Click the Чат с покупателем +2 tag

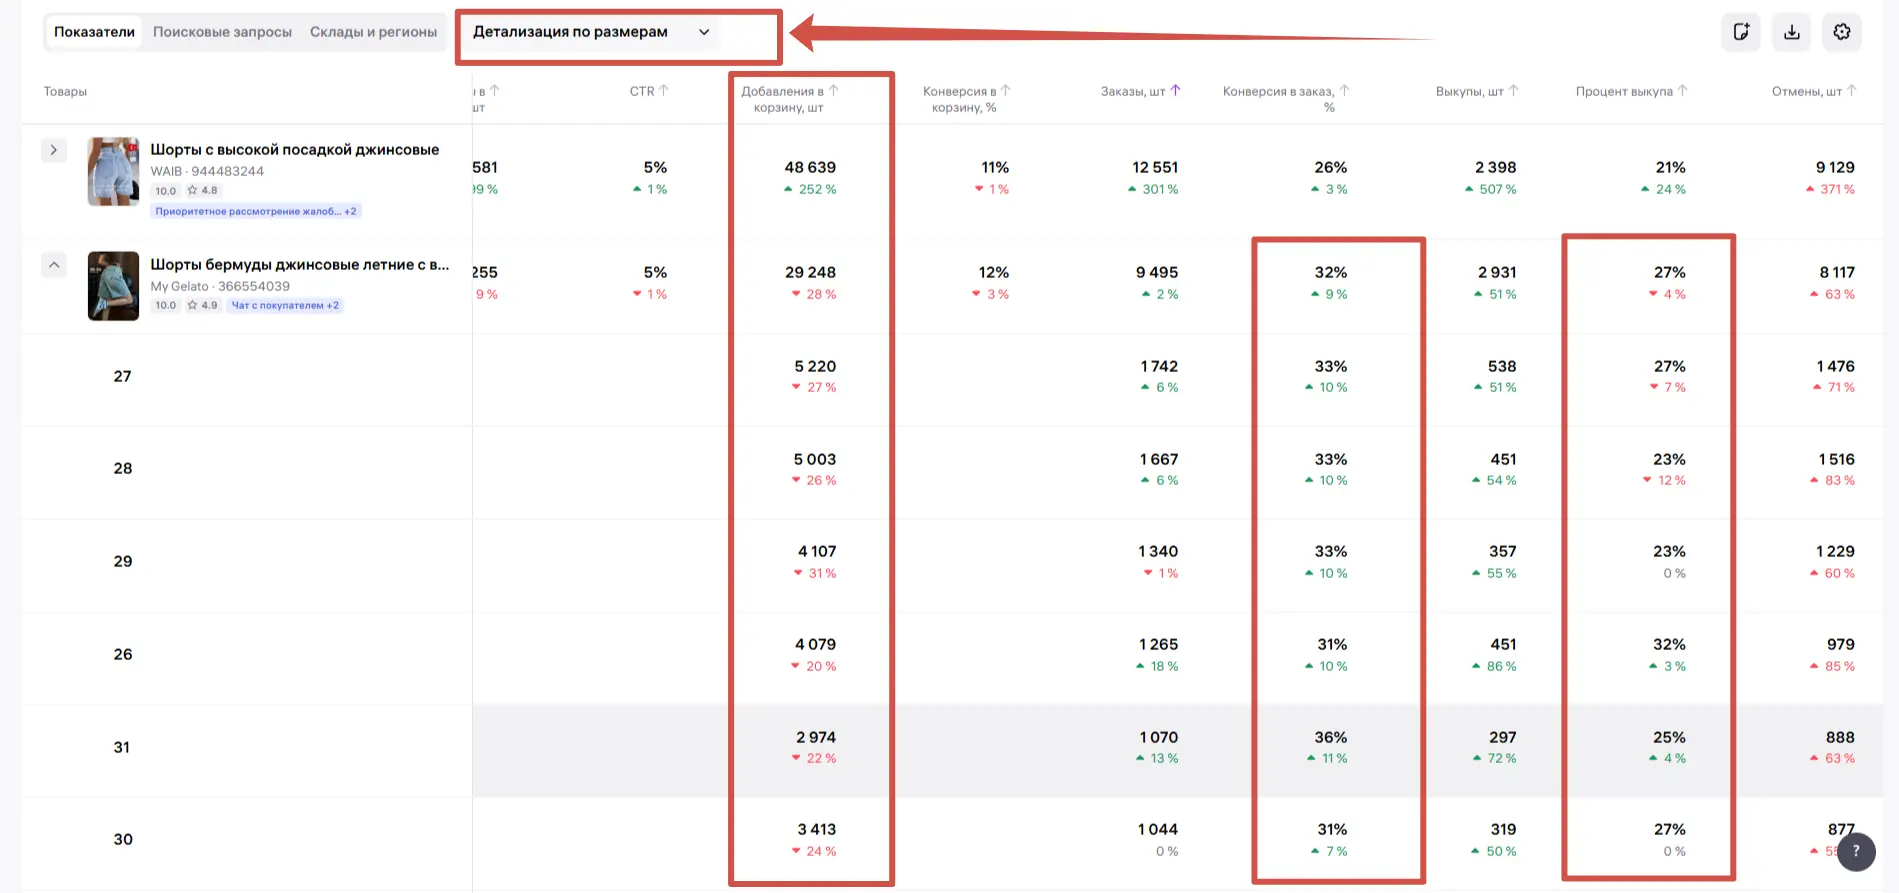(285, 305)
